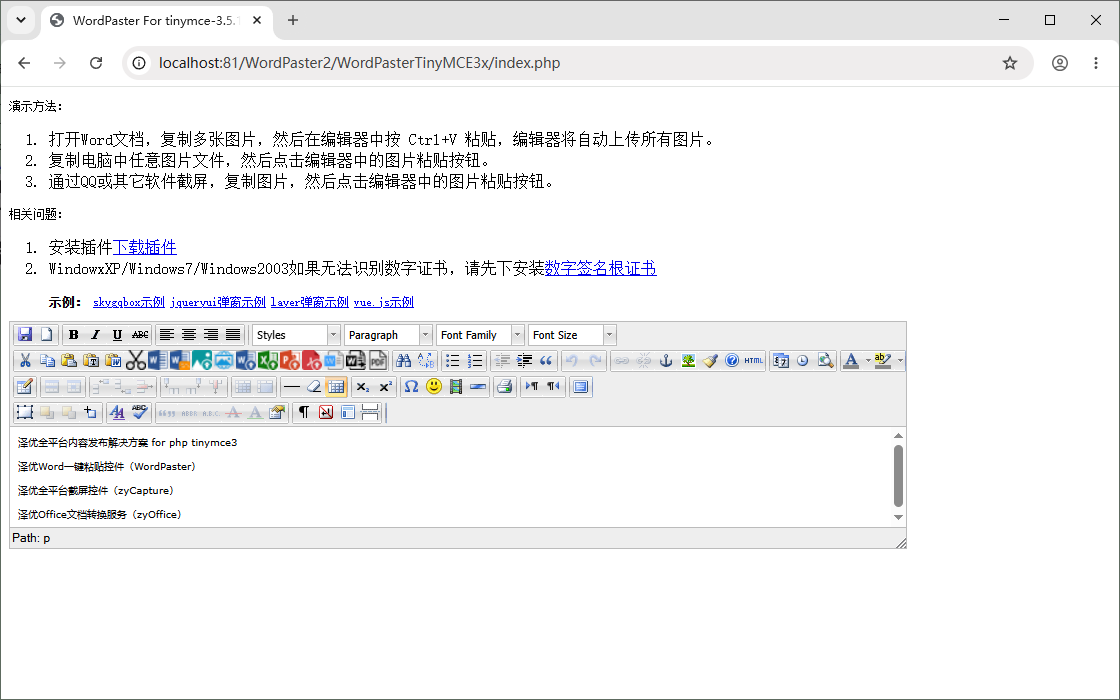Toggle center text alignment
The height and width of the screenshot is (700, 1120).
tap(189, 334)
